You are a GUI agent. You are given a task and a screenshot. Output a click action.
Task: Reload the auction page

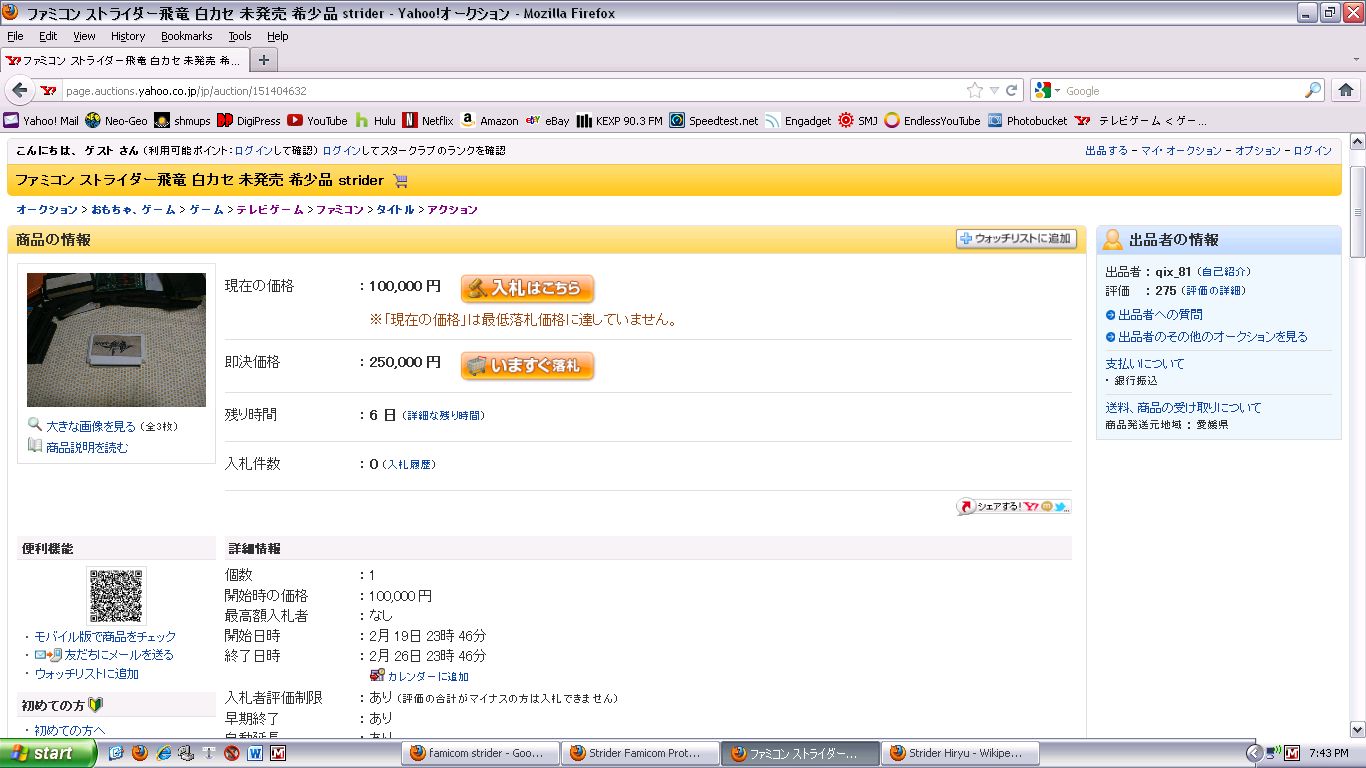[x=1012, y=90]
